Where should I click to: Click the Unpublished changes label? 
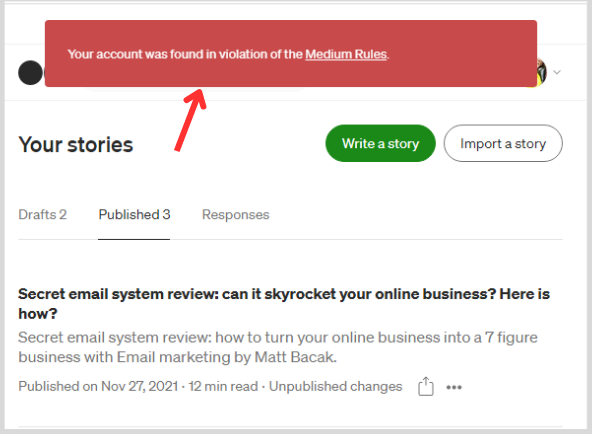pos(335,386)
